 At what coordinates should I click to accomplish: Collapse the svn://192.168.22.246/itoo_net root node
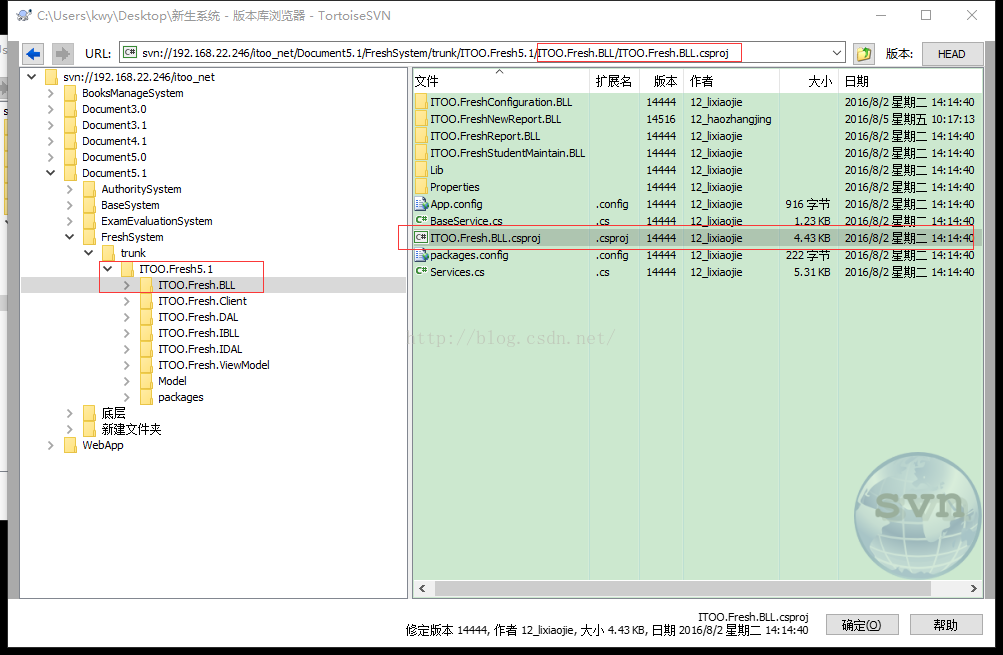click(31, 77)
